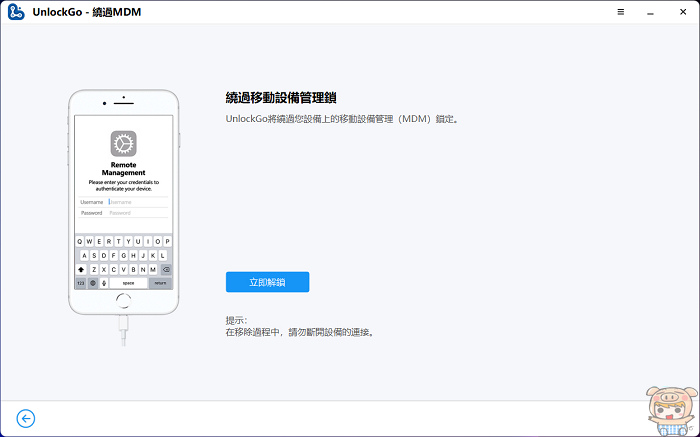Click the description text about MDM 鎖定
The image size is (700, 437).
[x=342, y=119]
